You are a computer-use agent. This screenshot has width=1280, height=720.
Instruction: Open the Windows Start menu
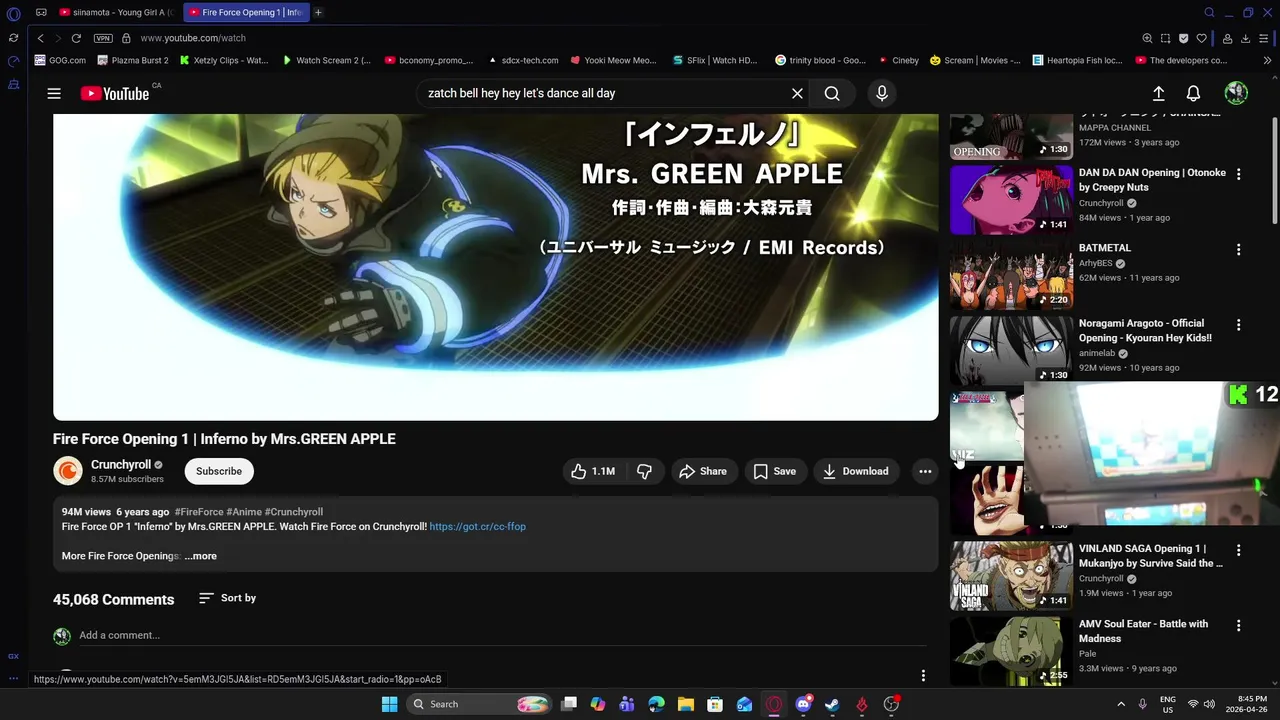point(389,704)
